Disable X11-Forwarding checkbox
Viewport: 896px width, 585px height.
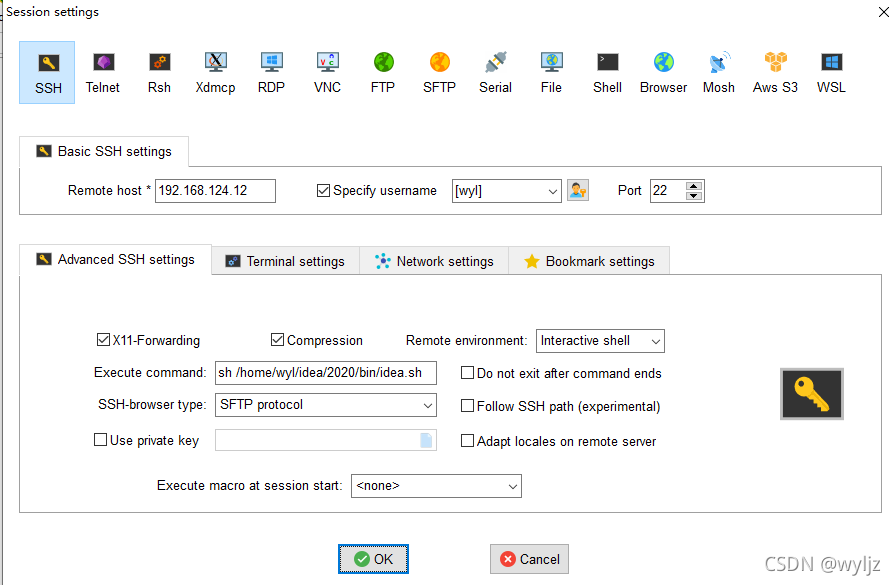pyautogui.click(x=103, y=340)
